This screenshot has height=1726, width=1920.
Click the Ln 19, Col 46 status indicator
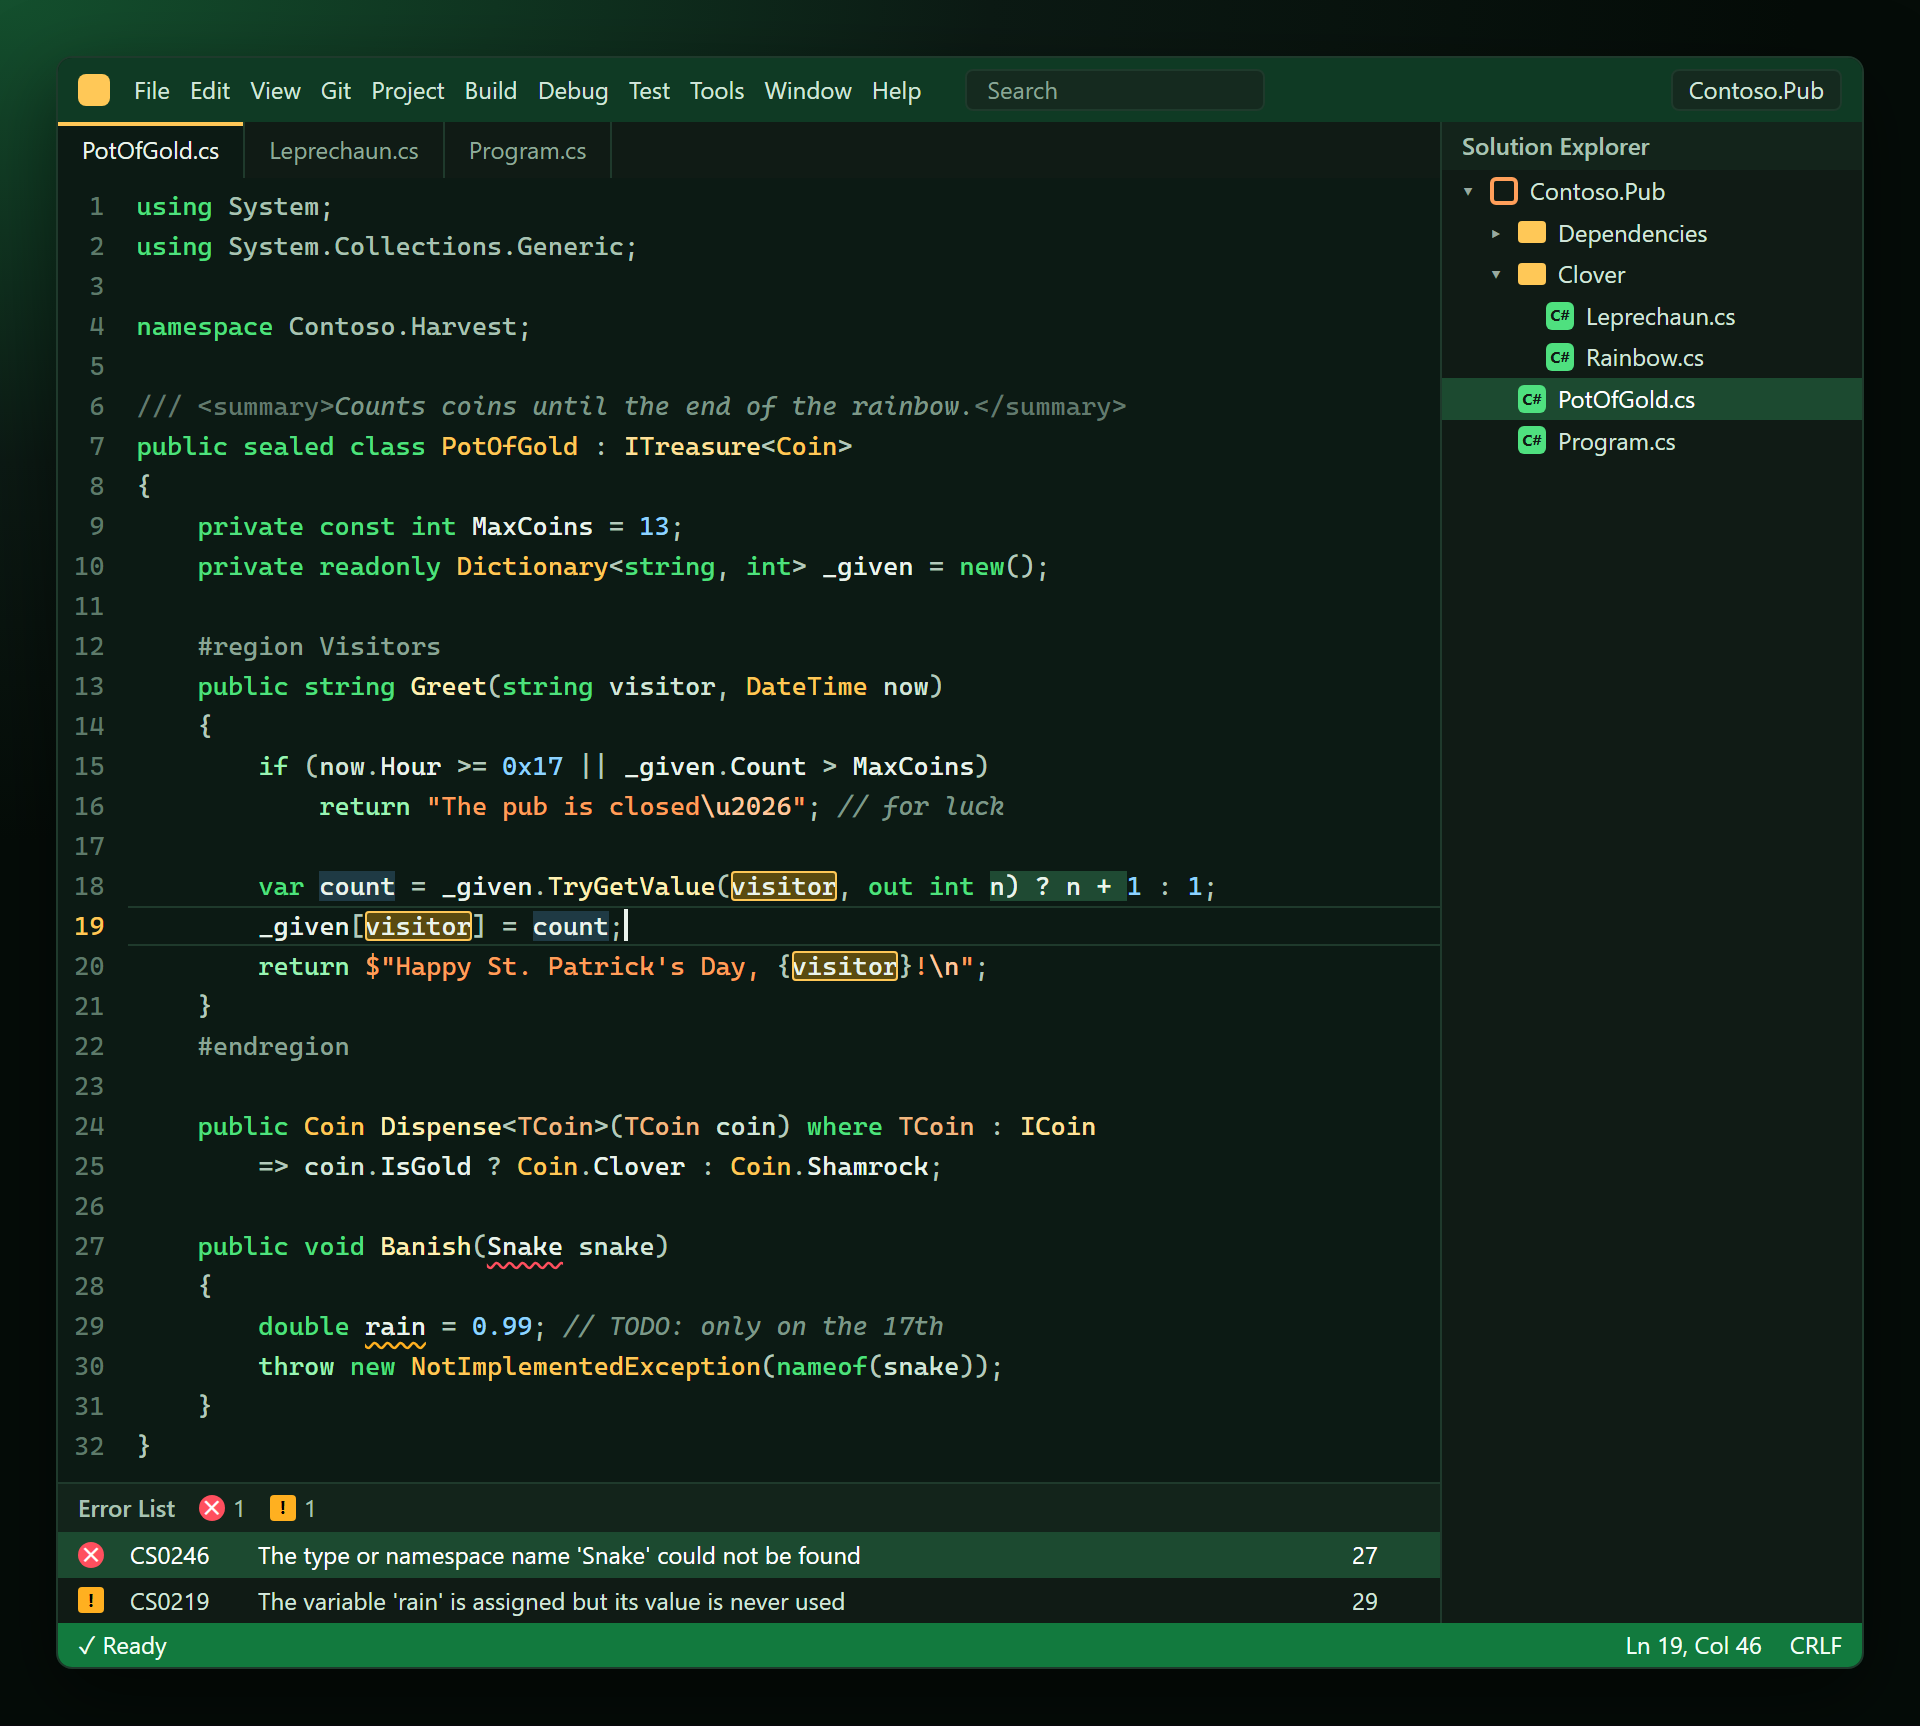pyautogui.click(x=1693, y=1646)
